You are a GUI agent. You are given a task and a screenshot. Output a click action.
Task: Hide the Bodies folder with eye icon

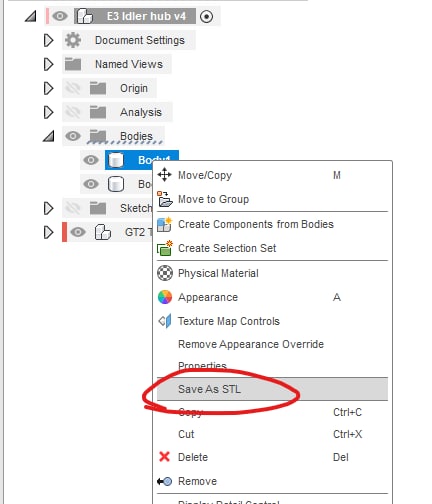(73, 136)
